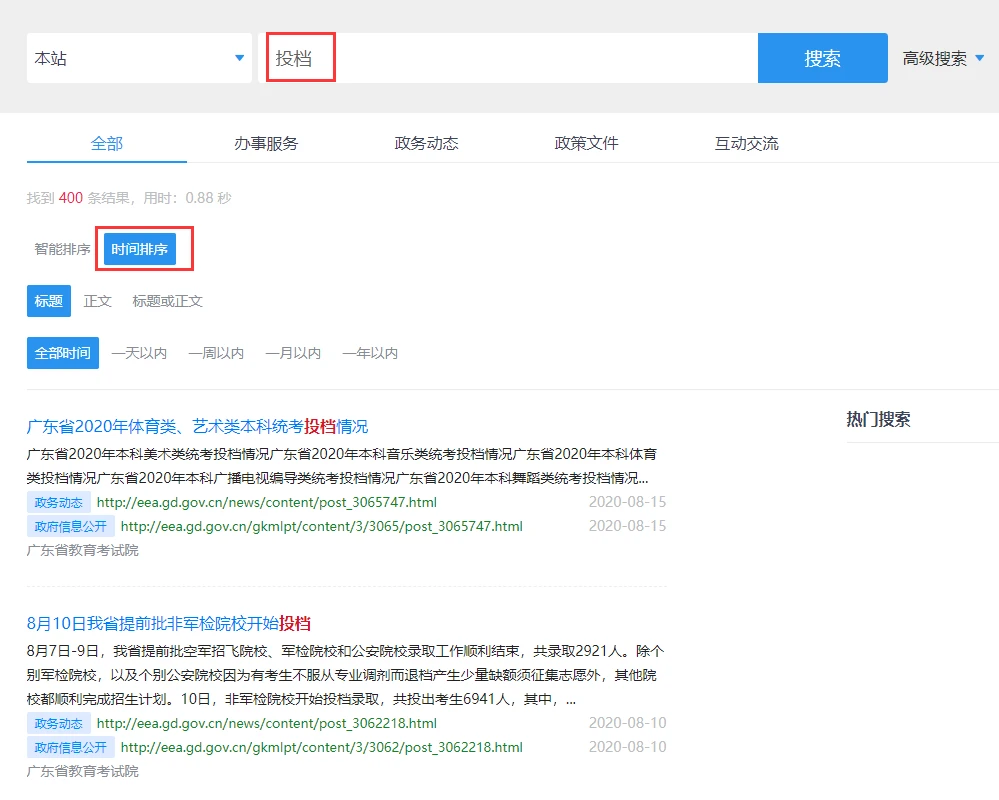Go to the 互动交流 tab
Viewport: 999px width, 800px height.
pyautogui.click(x=746, y=143)
